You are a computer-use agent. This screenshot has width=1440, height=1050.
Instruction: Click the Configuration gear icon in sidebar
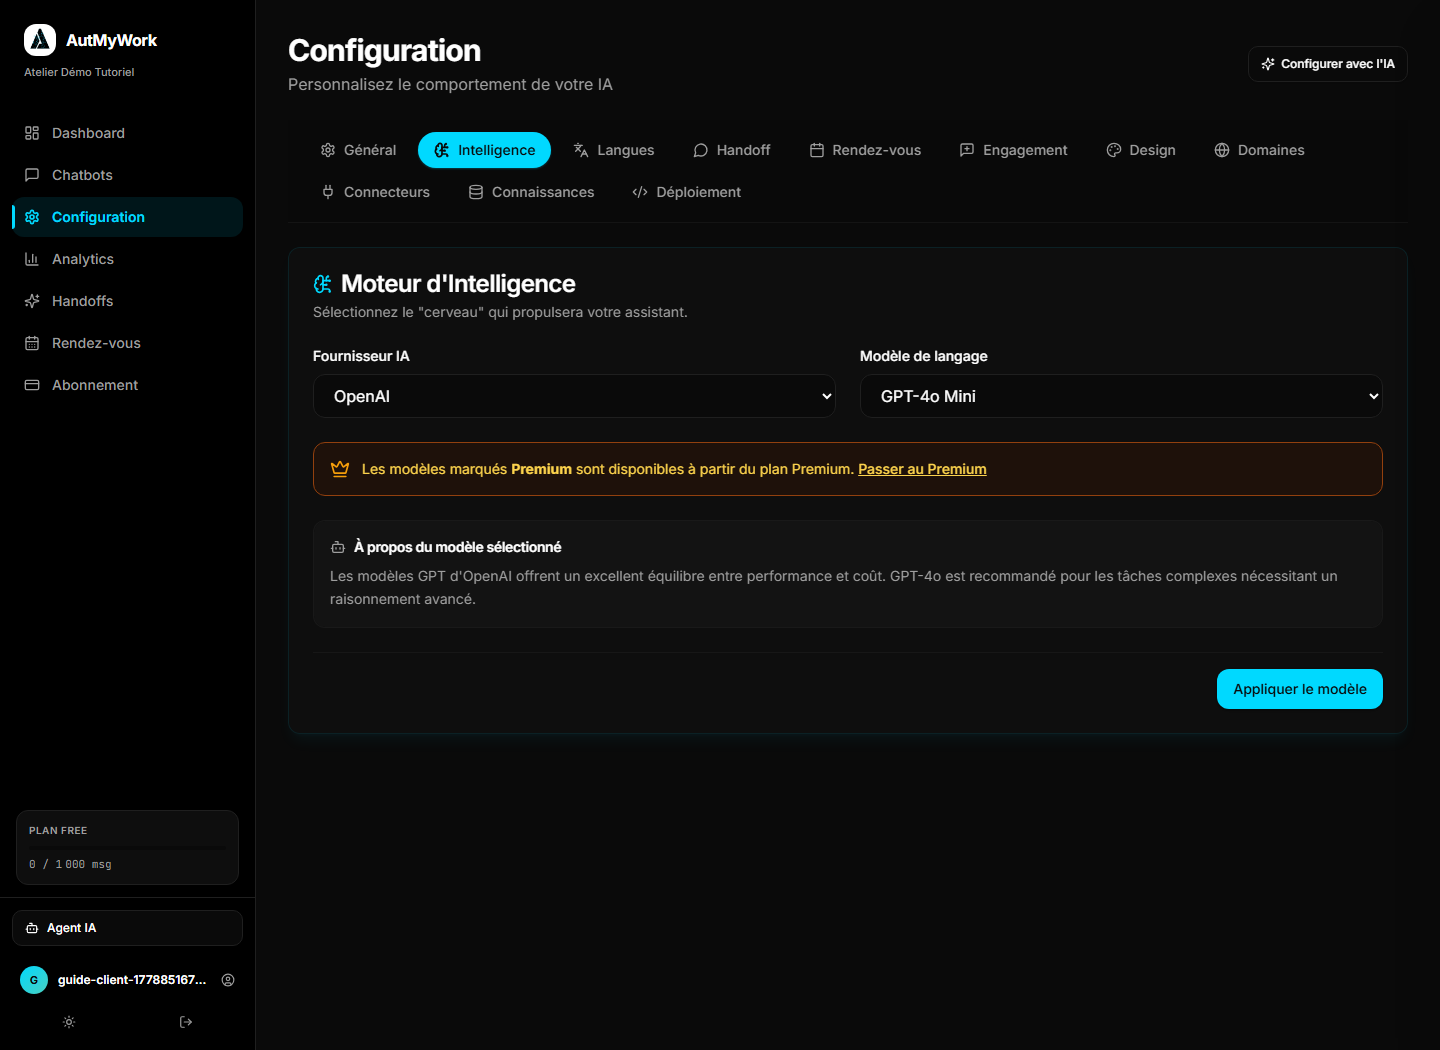[32, 217]
